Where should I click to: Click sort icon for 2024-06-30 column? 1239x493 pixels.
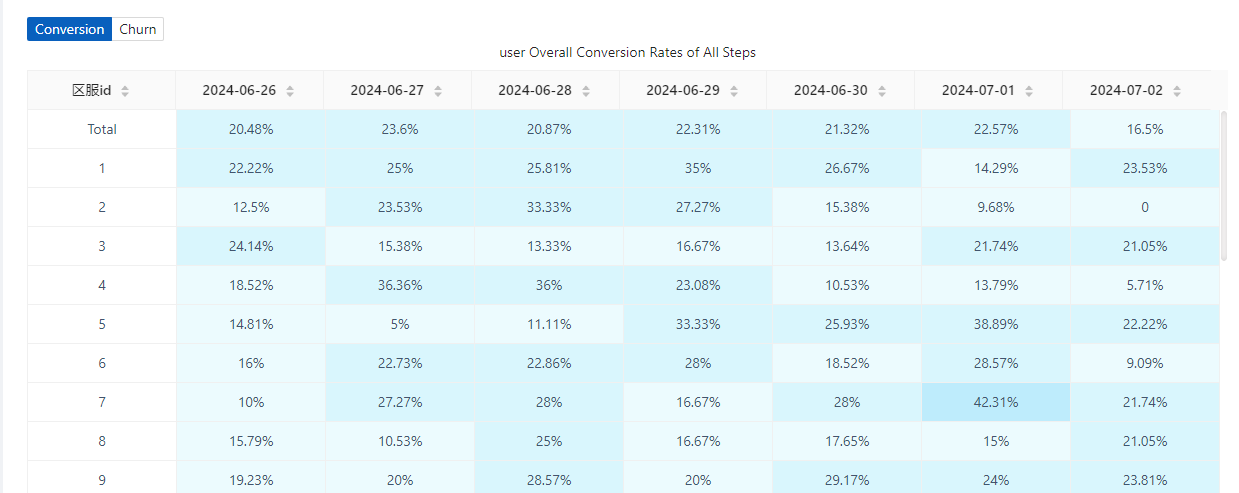(882, 91)
